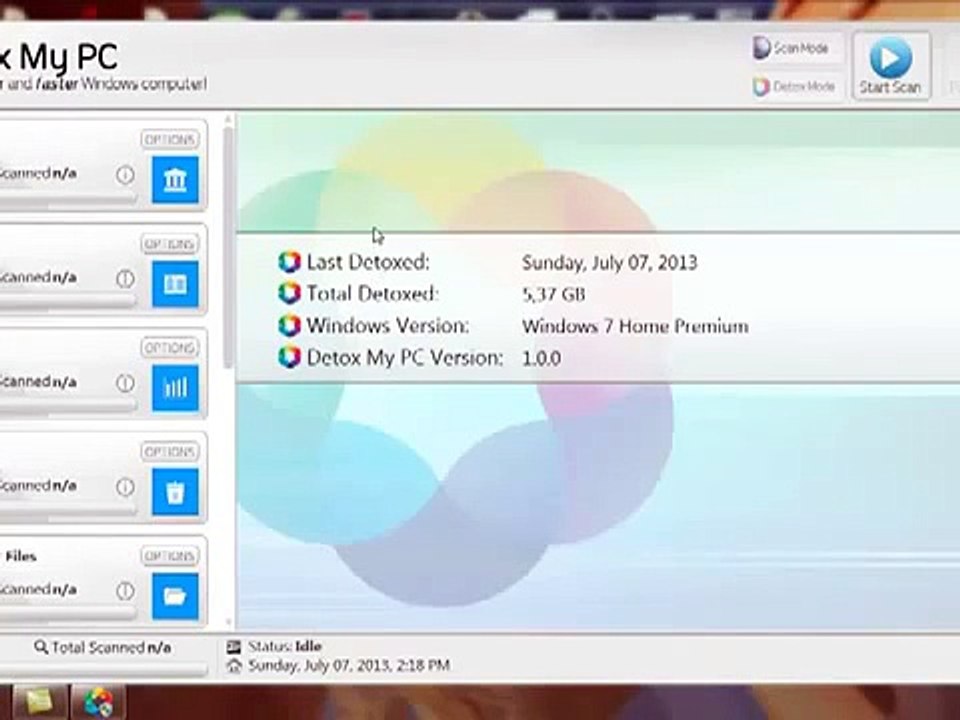Click the magnifier icon beside Total Scanned
The width and height of the screenshot is (960, 720).
(40, 647)
